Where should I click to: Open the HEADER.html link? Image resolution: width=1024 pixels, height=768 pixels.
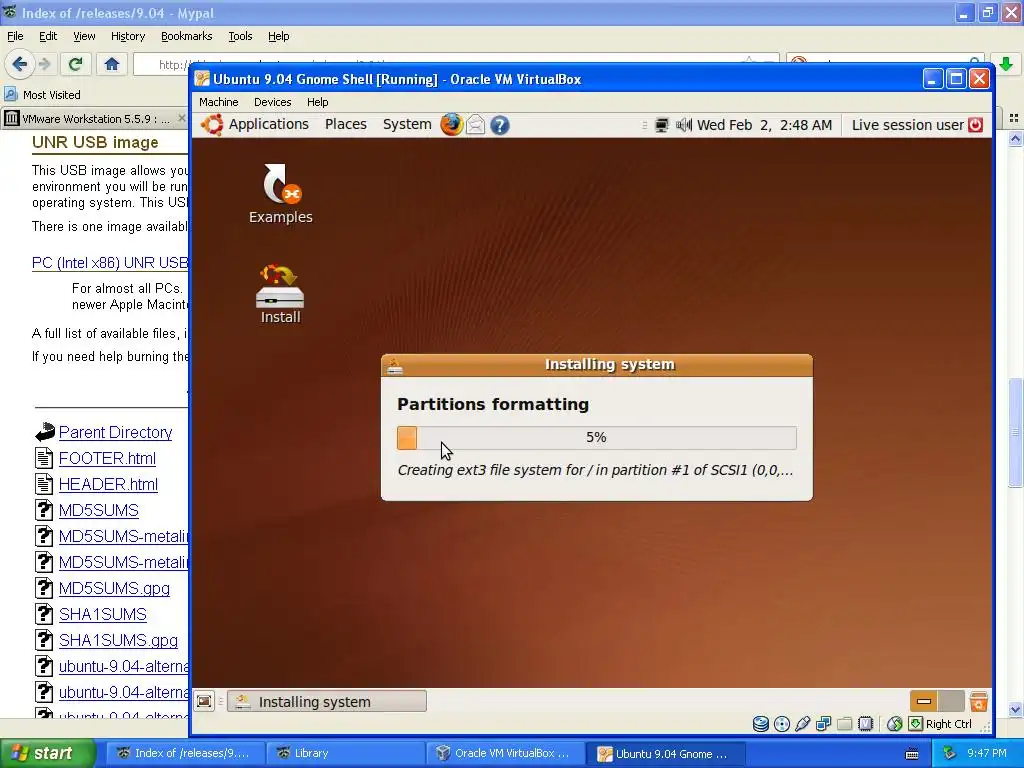[108, 485]
